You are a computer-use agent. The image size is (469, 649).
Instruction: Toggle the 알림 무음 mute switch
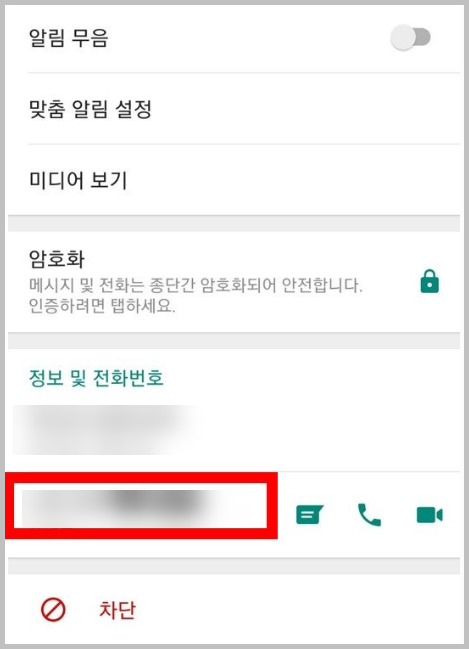pyautogui.click(x=410, y=38)
